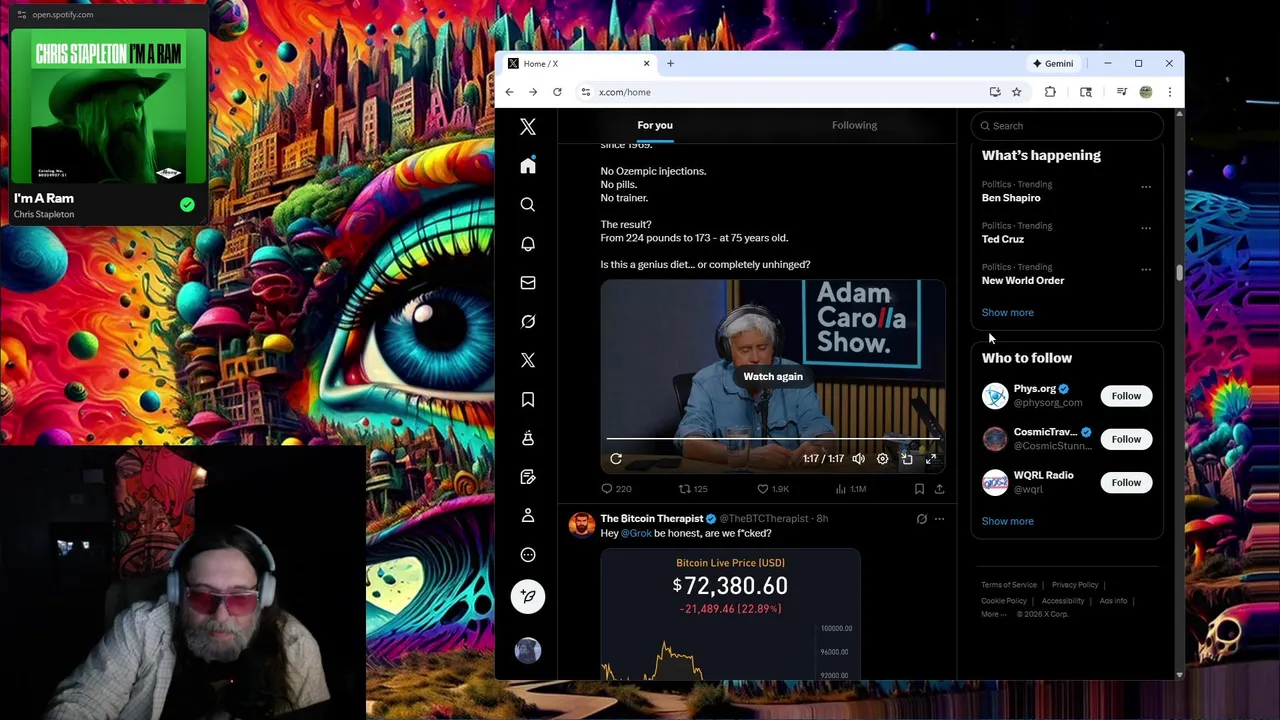Open Ben Shapiro trending topic
The image size is (1280, 720).
coord(1011,198)
